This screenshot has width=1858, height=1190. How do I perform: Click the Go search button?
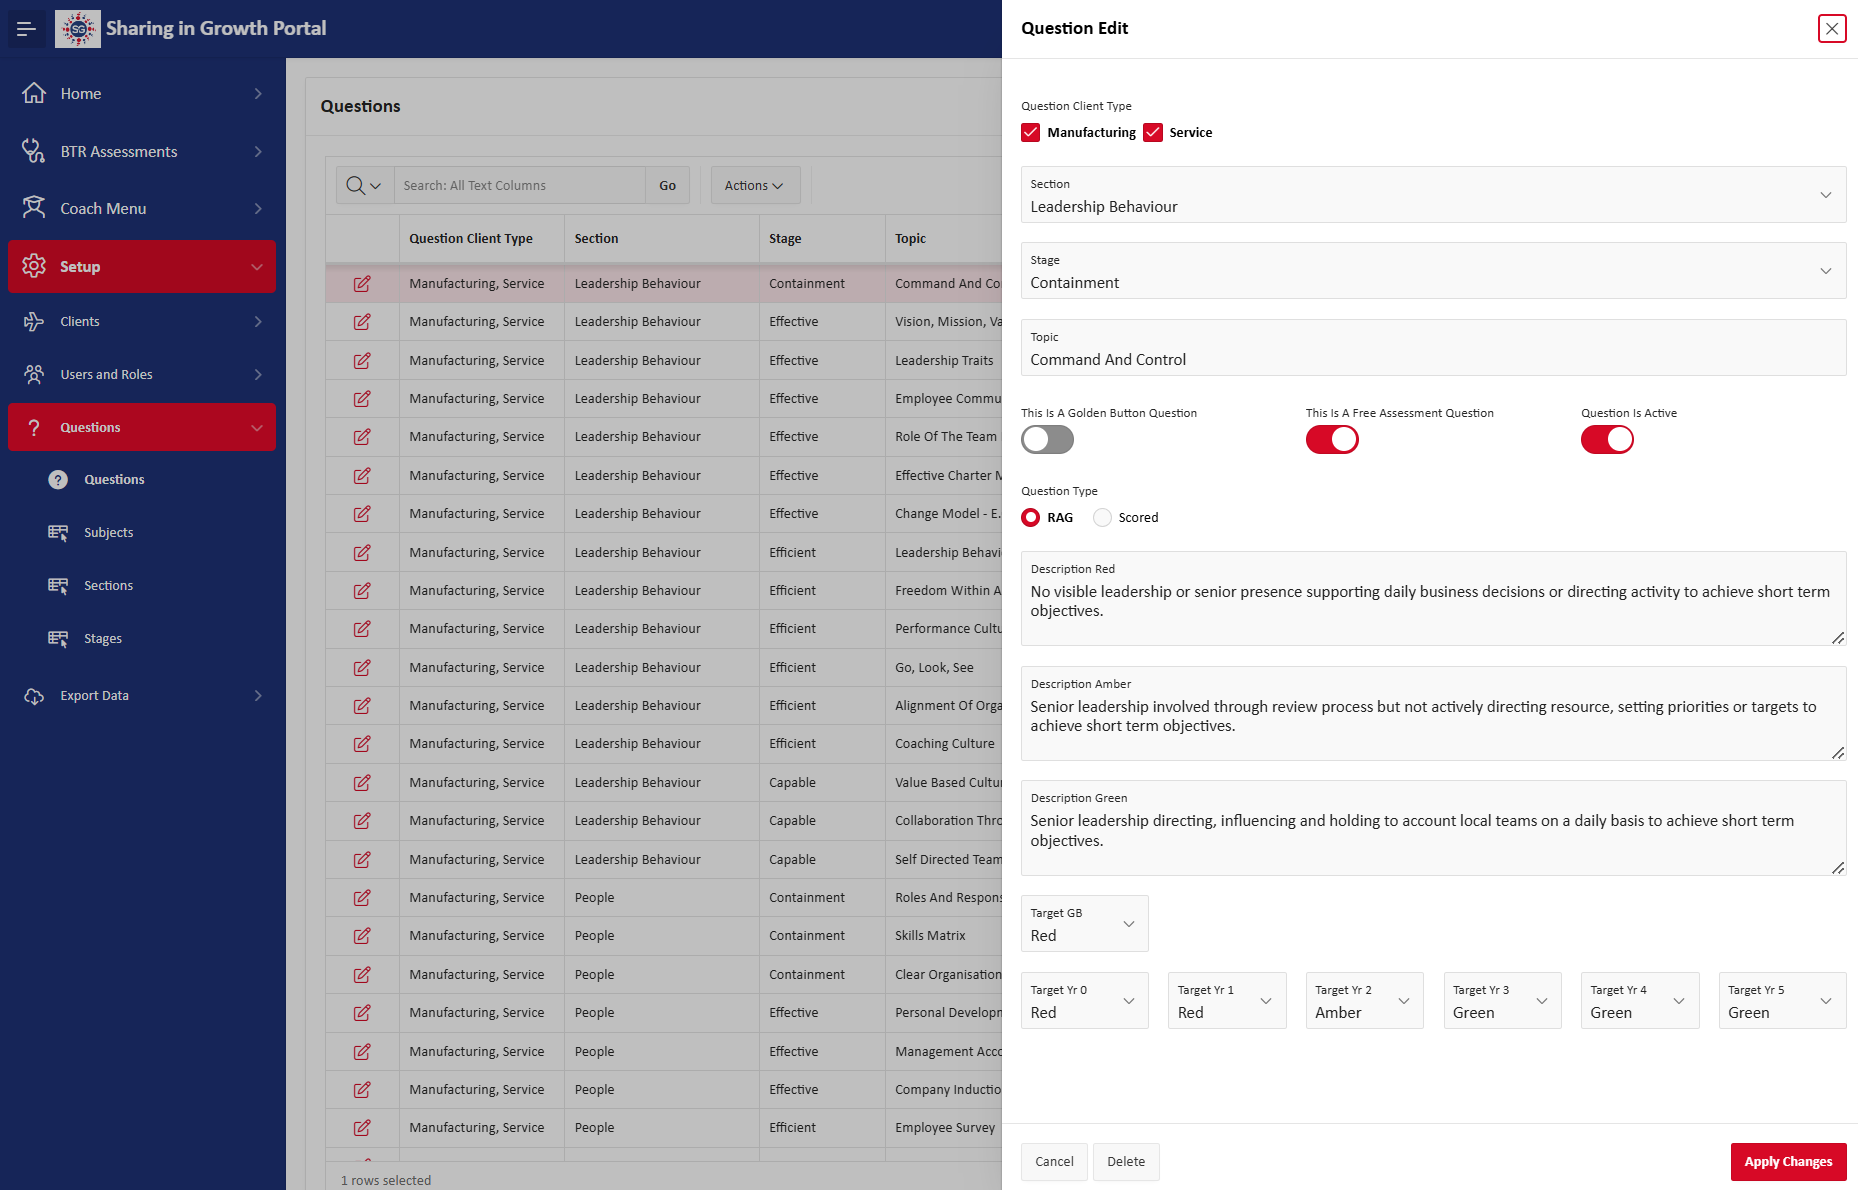point(667,186)
